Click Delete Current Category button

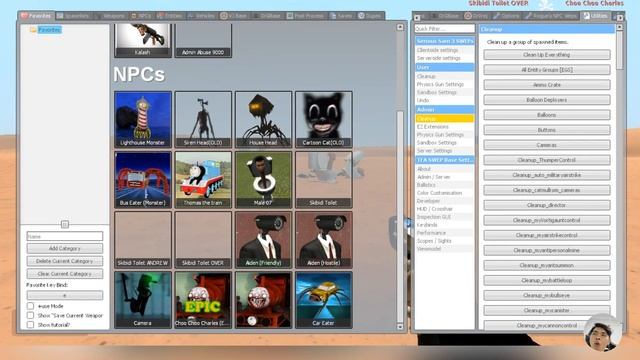point(64,261)
